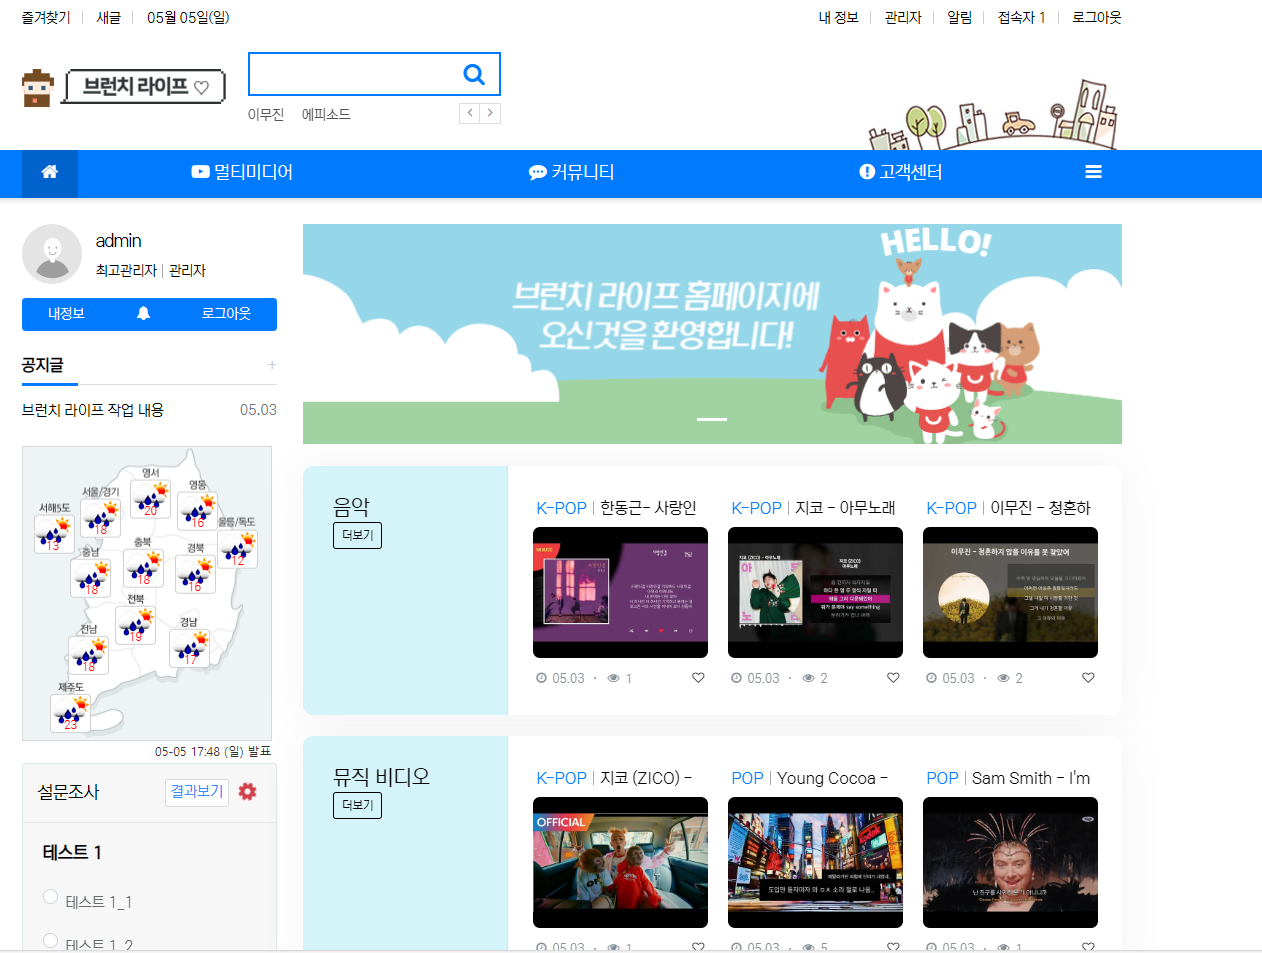The height and width of the screenshot is (953, 1262).
Task: Like the 이무진 - 청혼하 heart icon
Action: 1088,678
